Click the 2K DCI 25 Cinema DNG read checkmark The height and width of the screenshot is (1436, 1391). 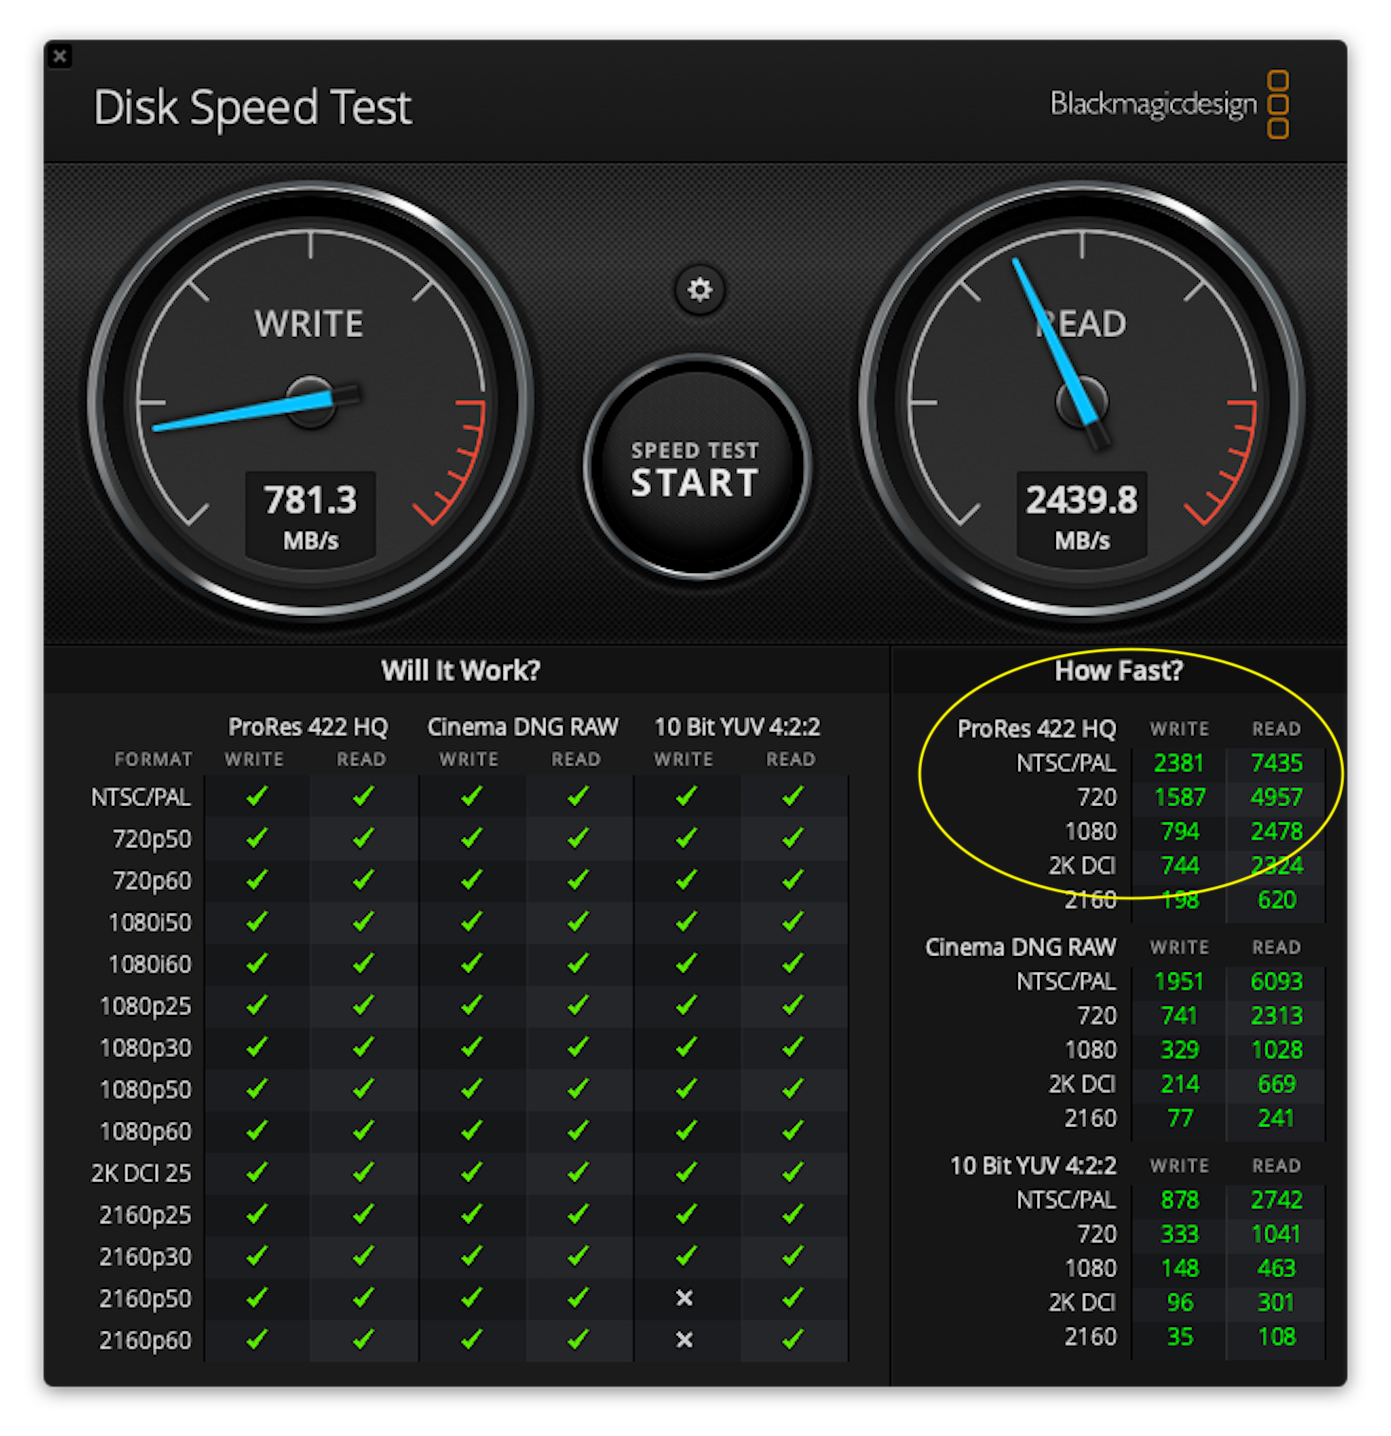click(x=578, y=1173)
